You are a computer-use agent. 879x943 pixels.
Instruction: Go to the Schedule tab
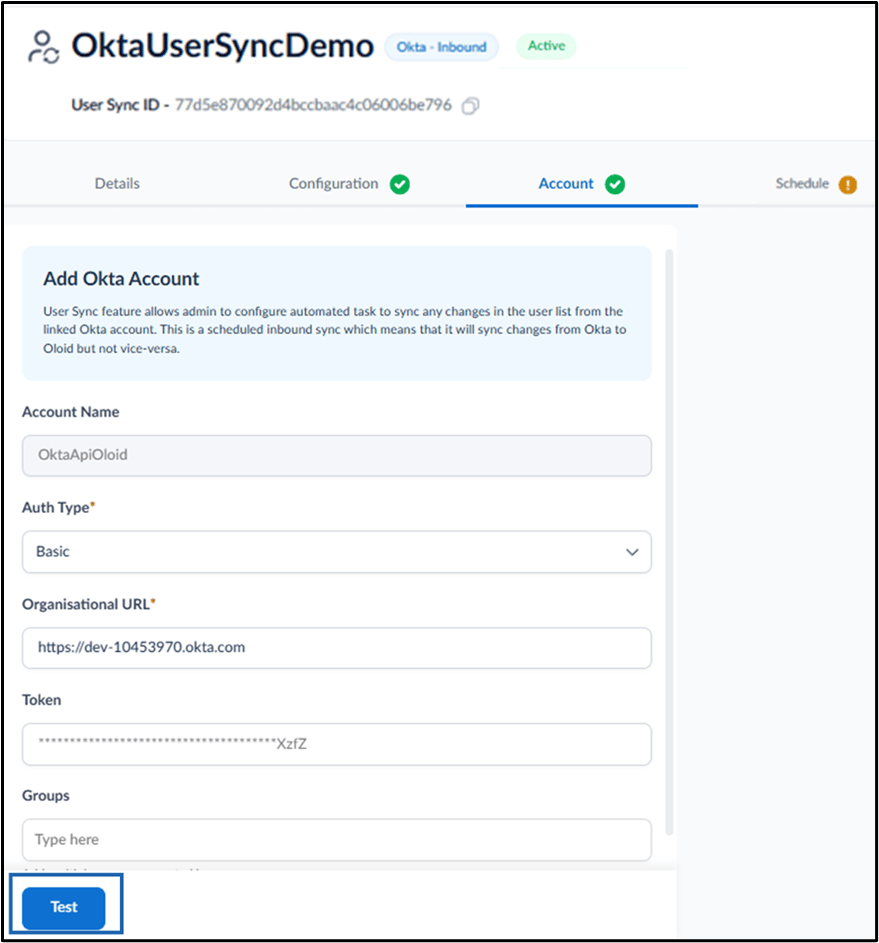pyautogui.click(x=802, y=183)
